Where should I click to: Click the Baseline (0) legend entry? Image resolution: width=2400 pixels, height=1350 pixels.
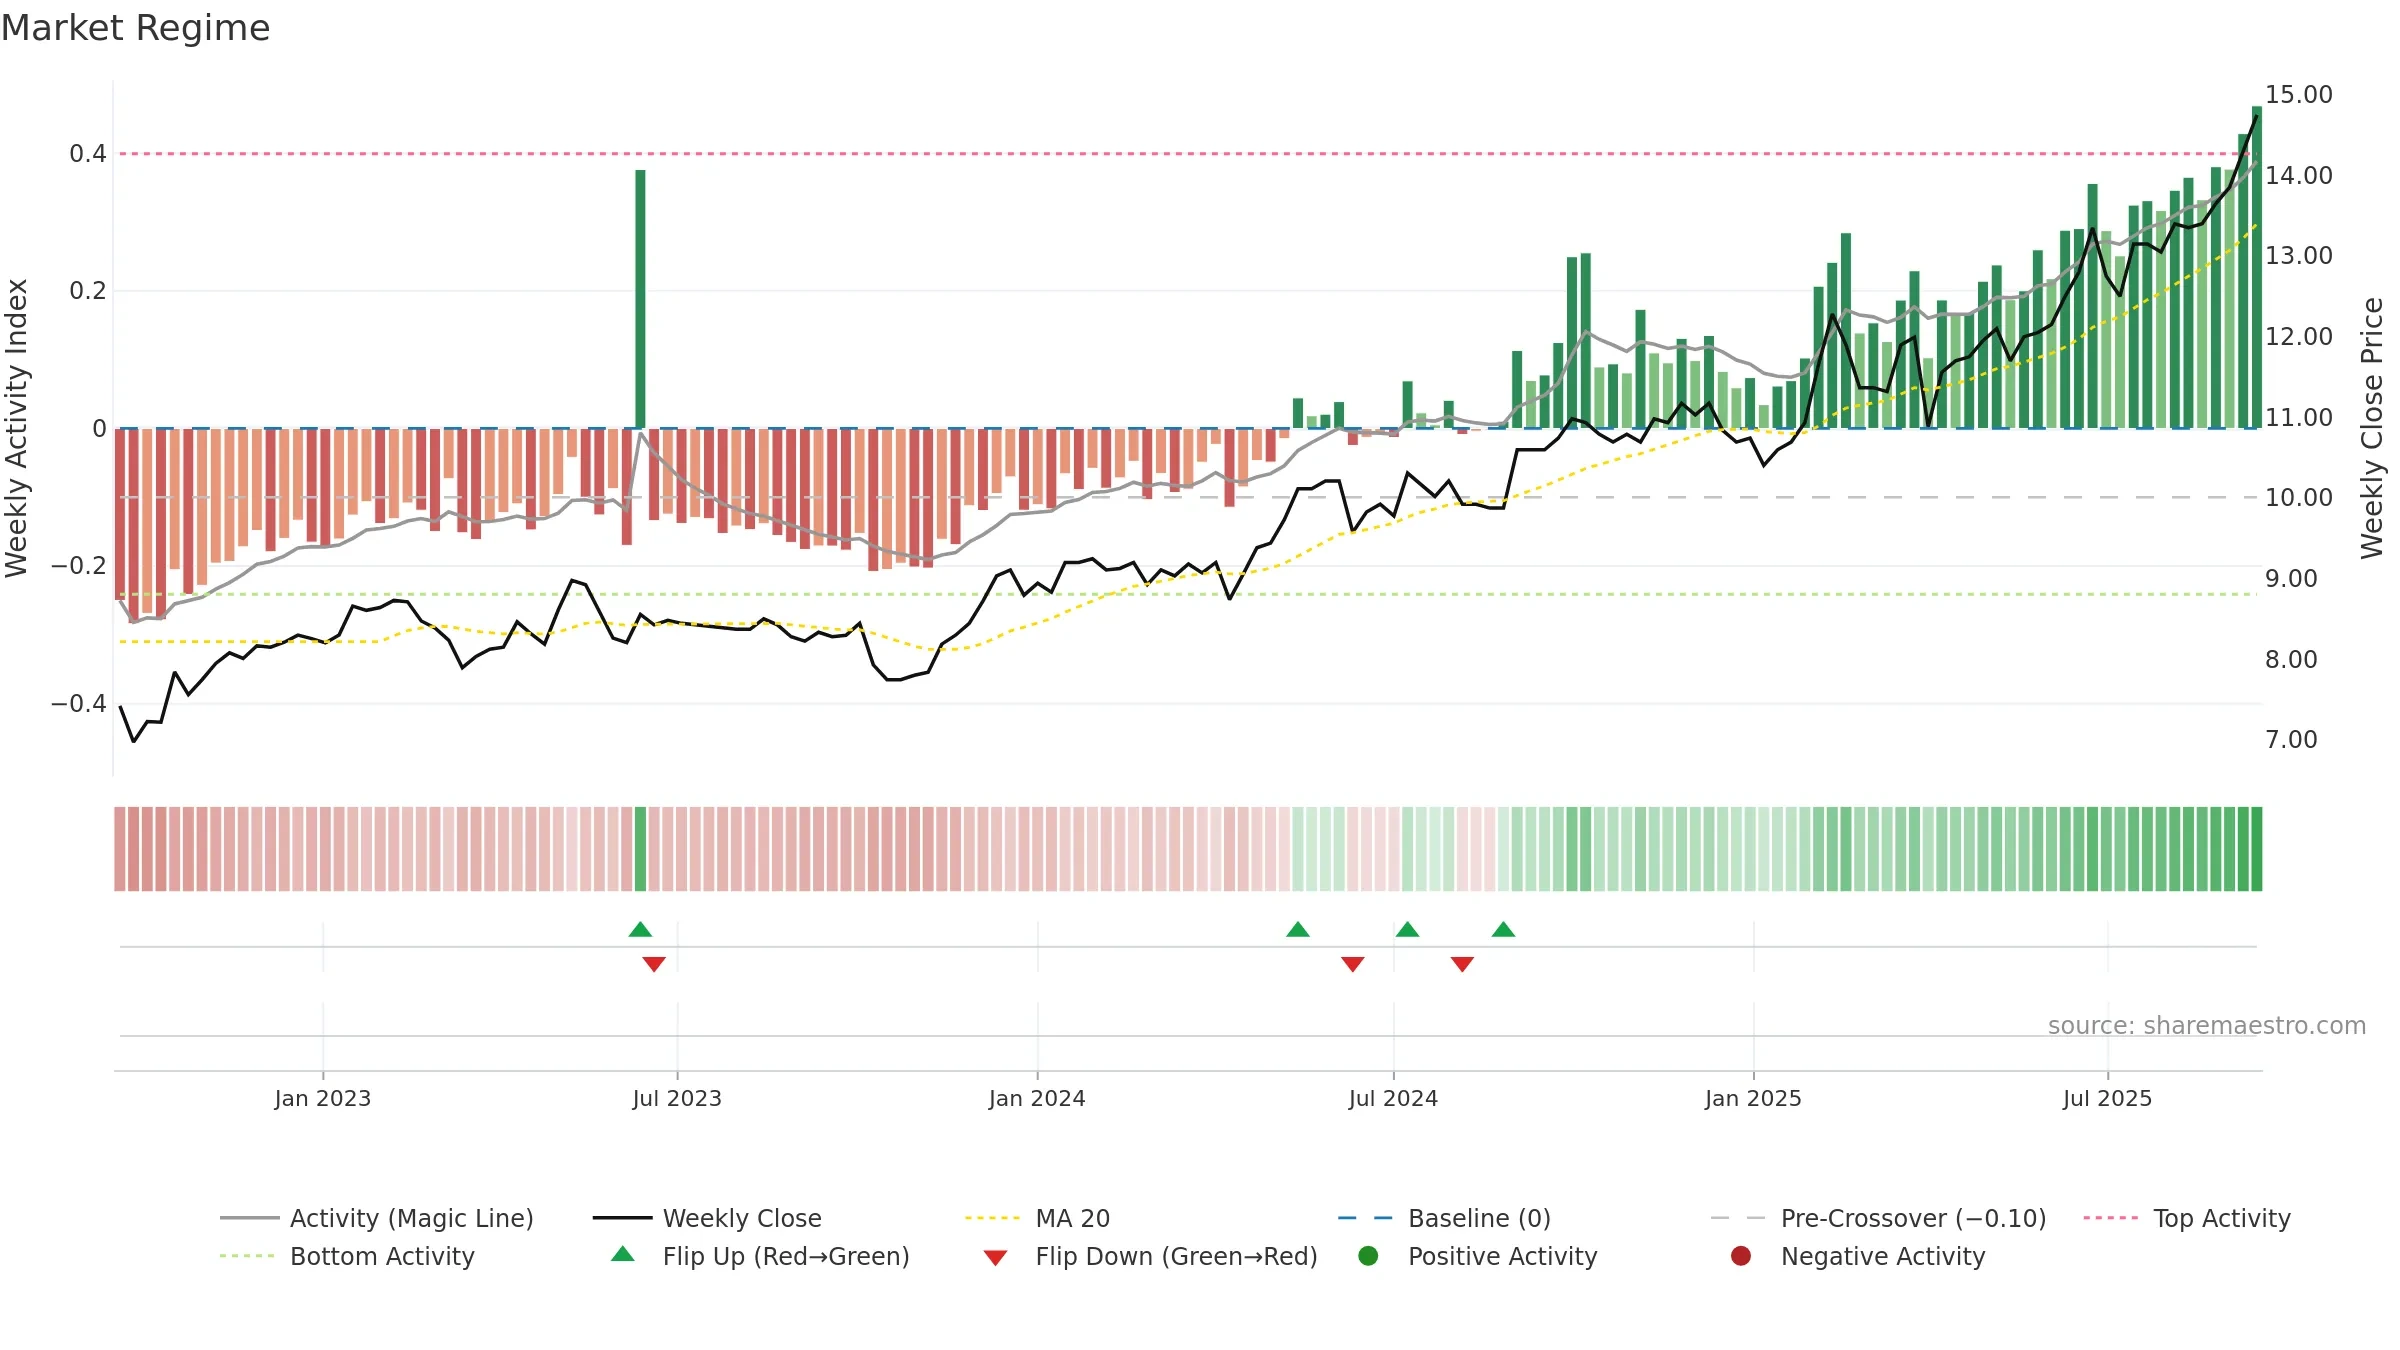tap(1444, 1218)
